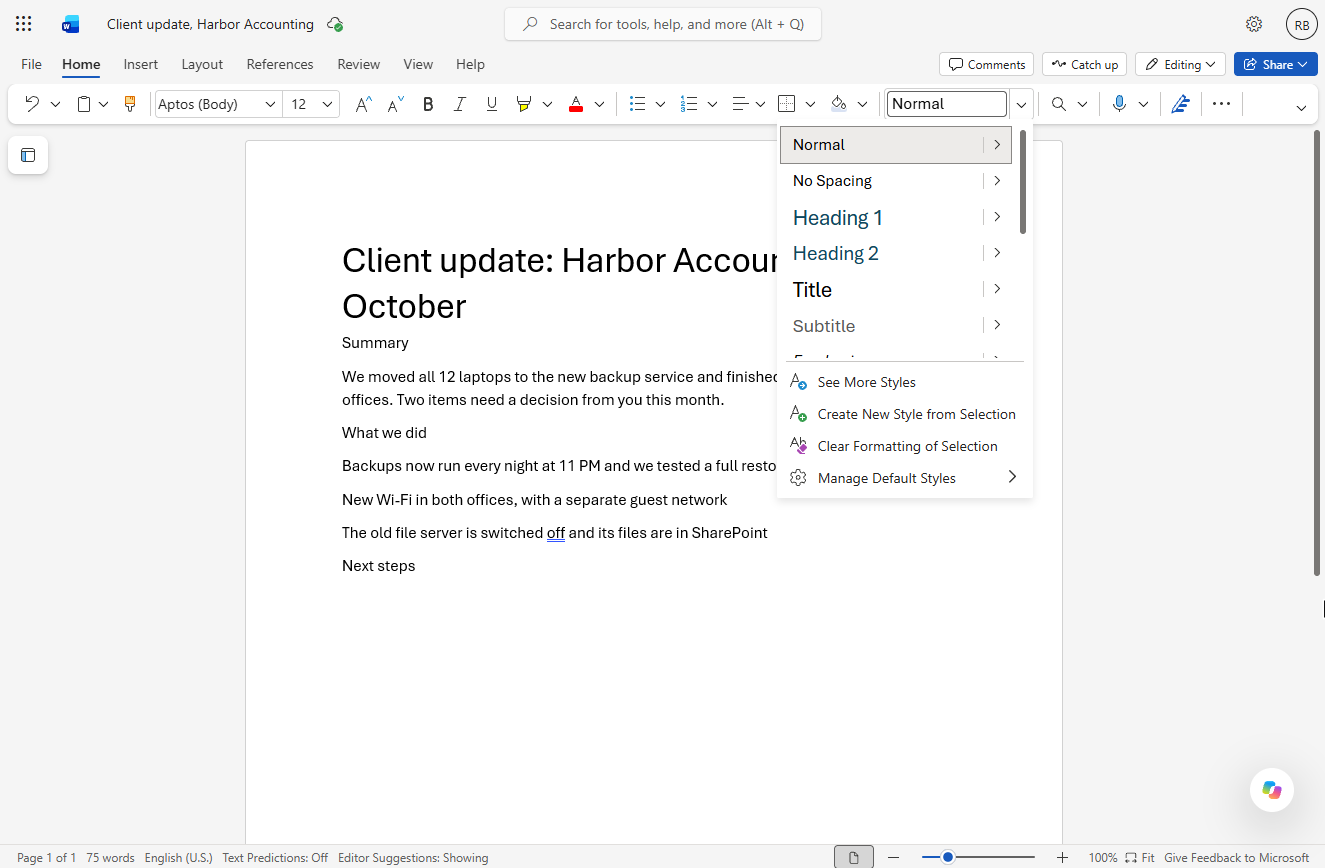Expand Manage Default Styles submenu arrow
1325x868 pixels.
click(x=1012, y=477)
